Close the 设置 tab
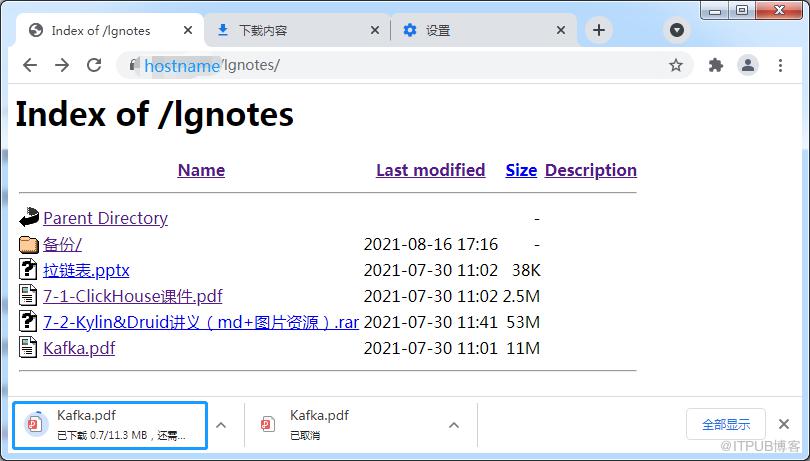Image resolution: width=810 pixels, height=461 pixels. coord(561,30)
